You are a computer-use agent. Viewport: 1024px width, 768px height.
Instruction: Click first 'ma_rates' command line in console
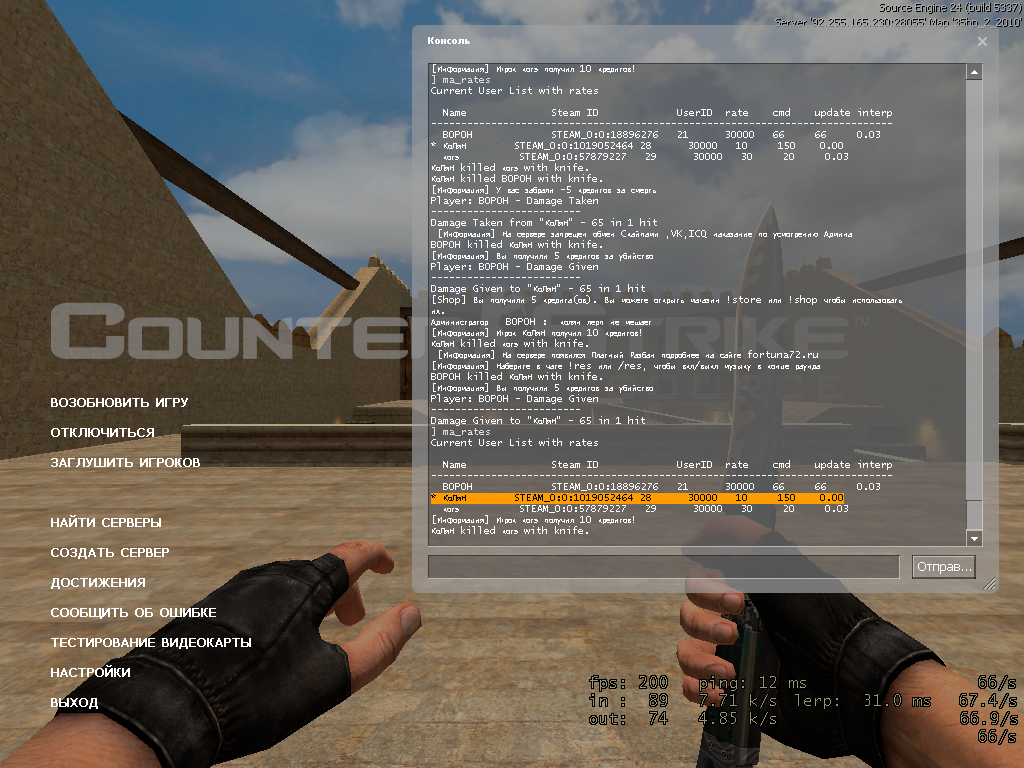point(460,80)
